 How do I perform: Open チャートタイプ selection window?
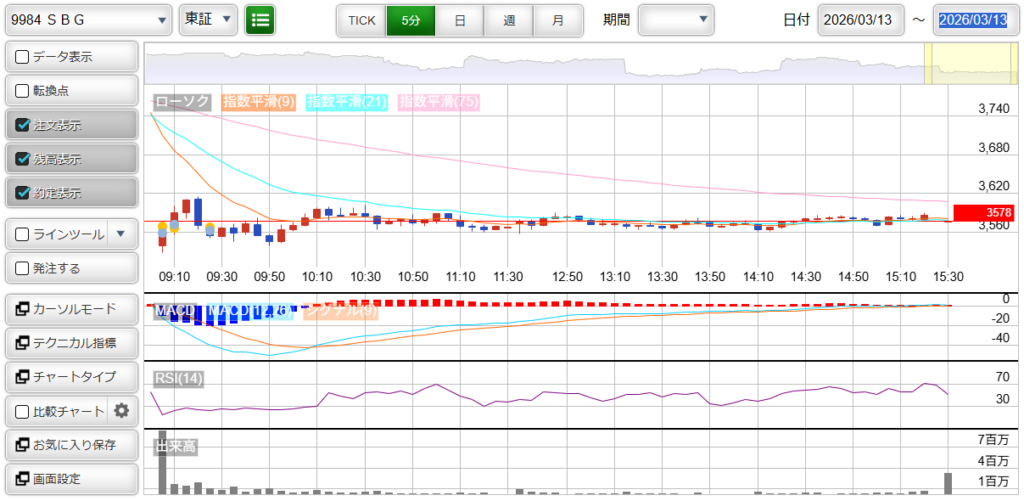coord(70,377)
